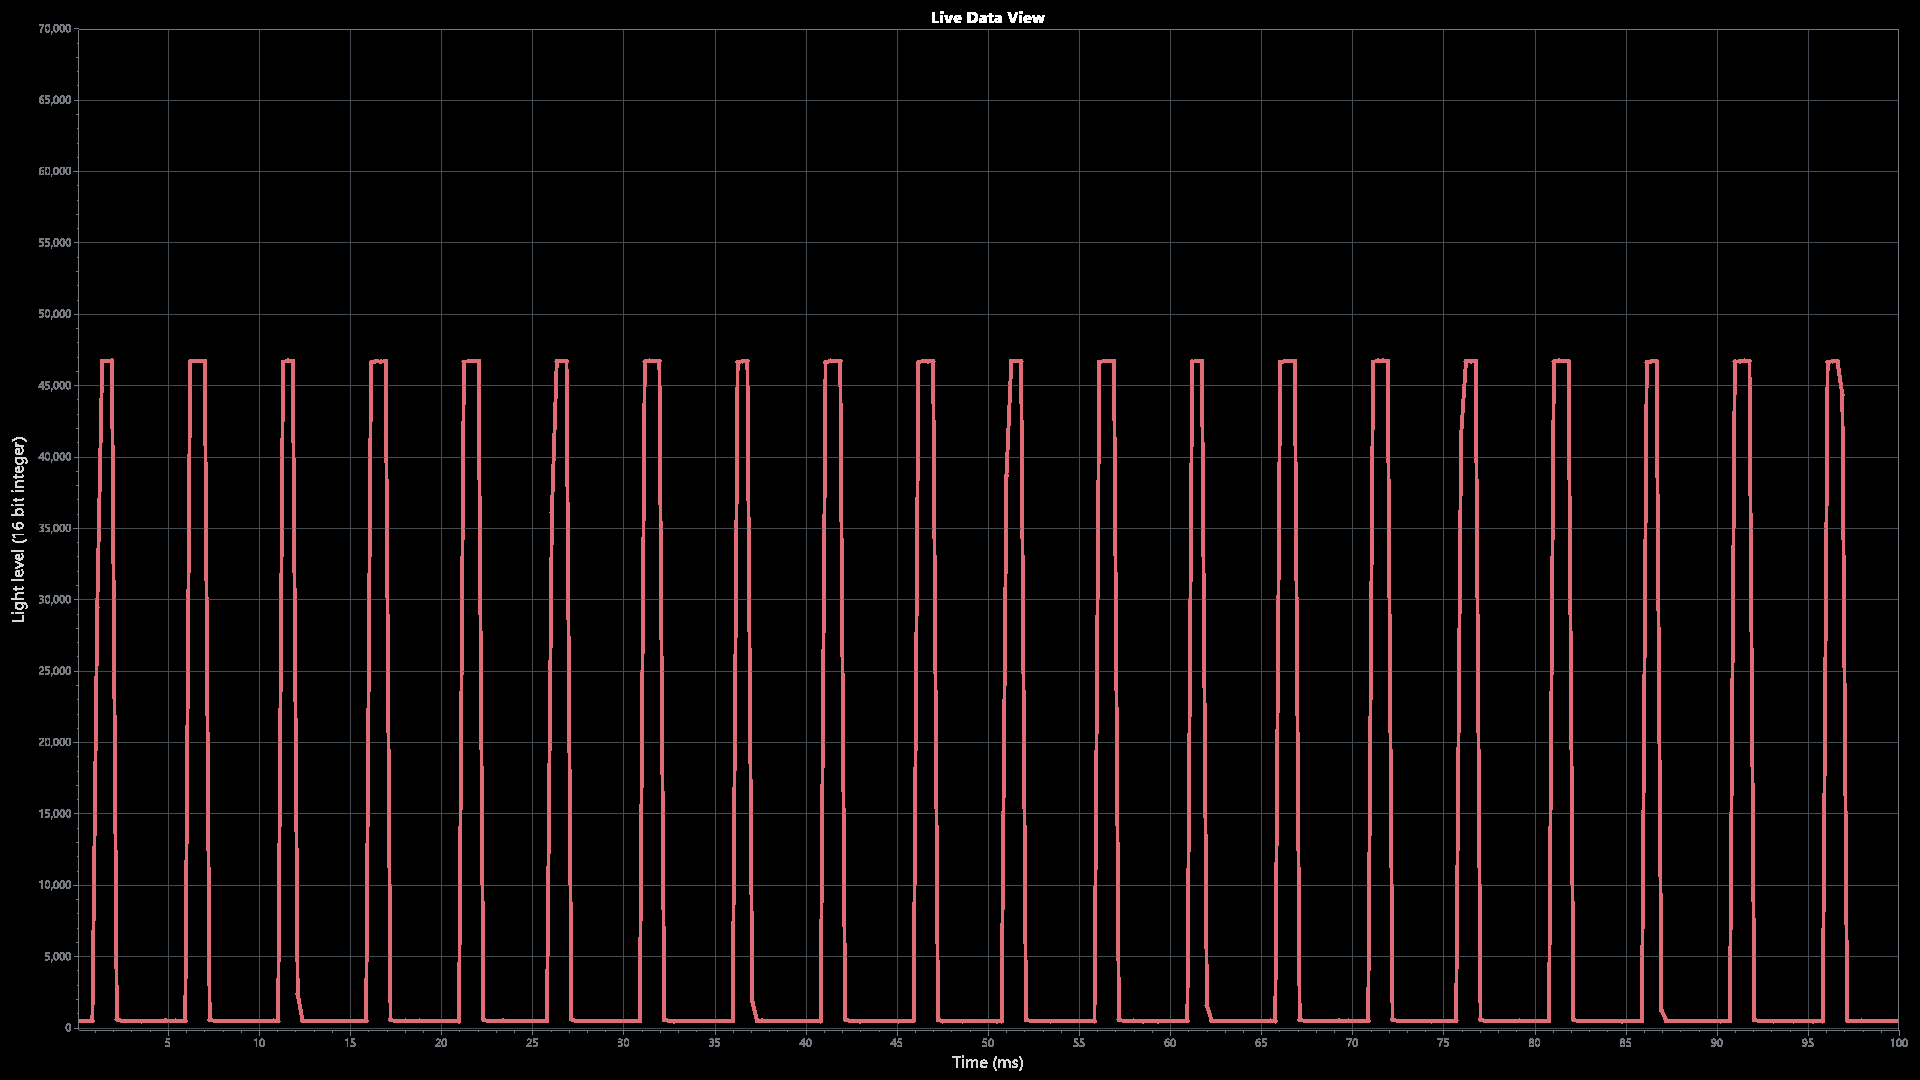Click the pulse peak just after 80 ms
Image resolution: width=1920 pixels, height=1080 pixels.
[1561, 361]
